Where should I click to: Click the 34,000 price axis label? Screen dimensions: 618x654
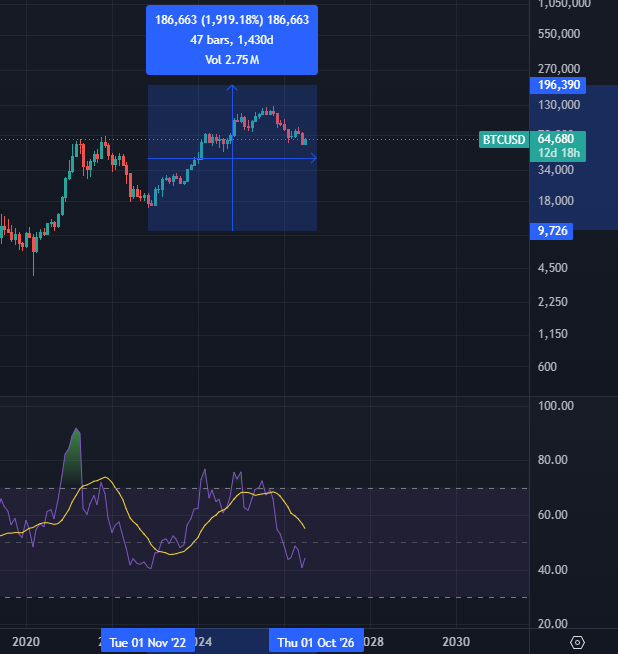coord(555,170)
